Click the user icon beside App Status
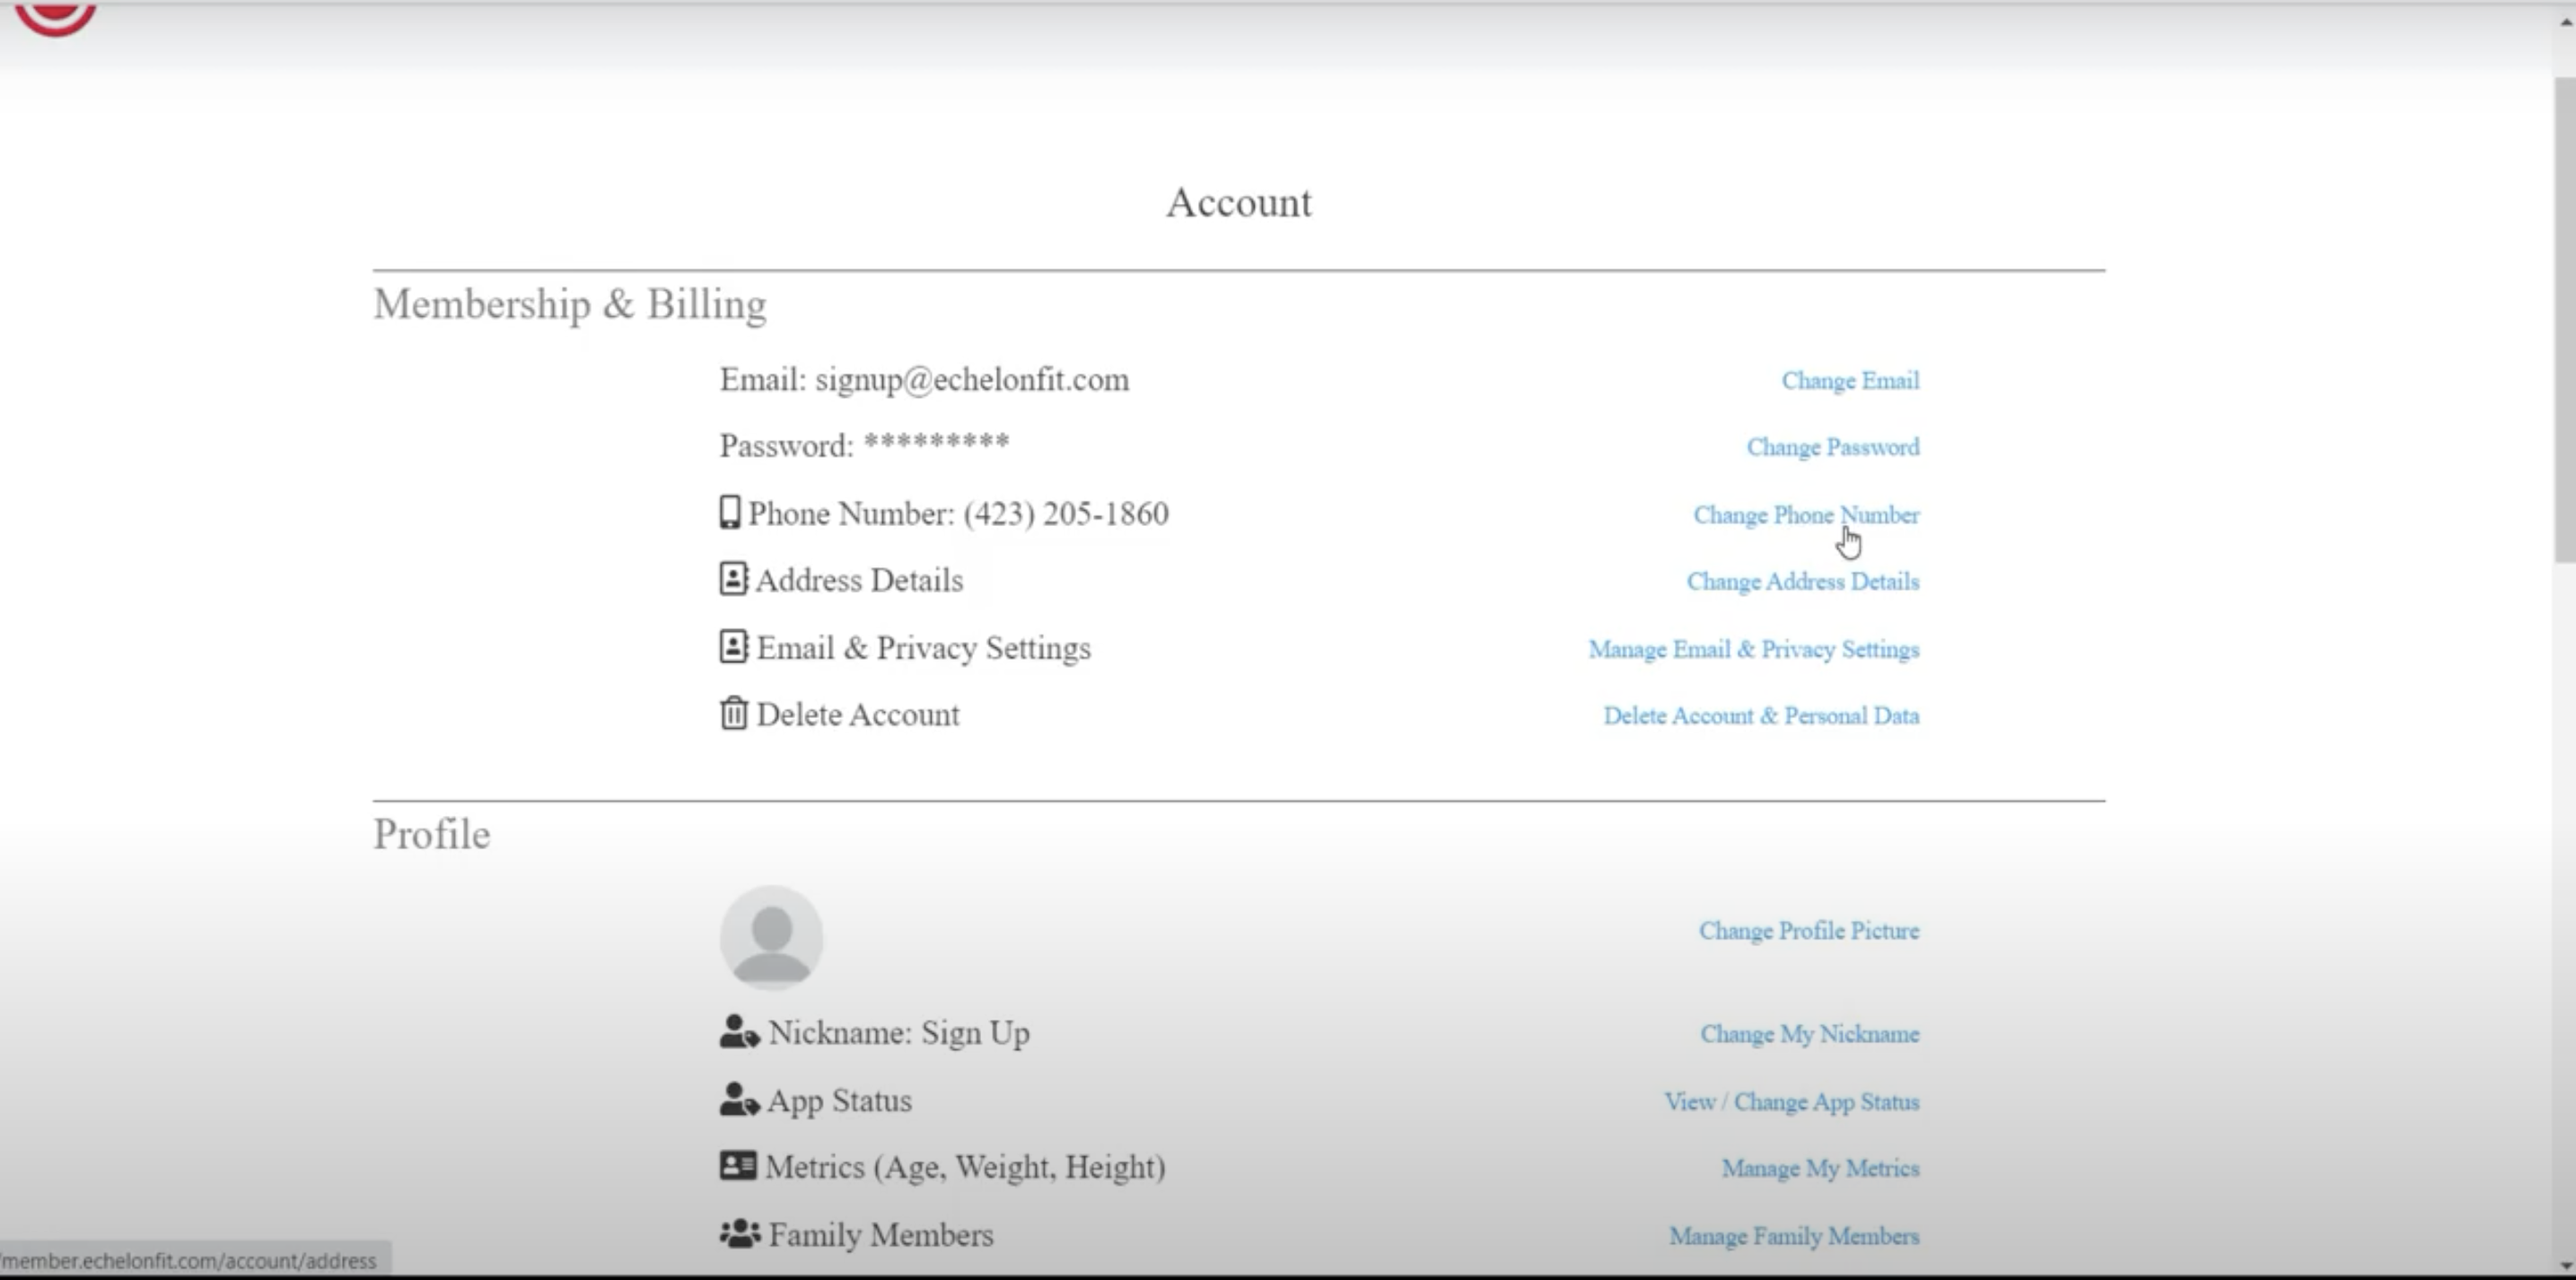 click(739, 1099)
